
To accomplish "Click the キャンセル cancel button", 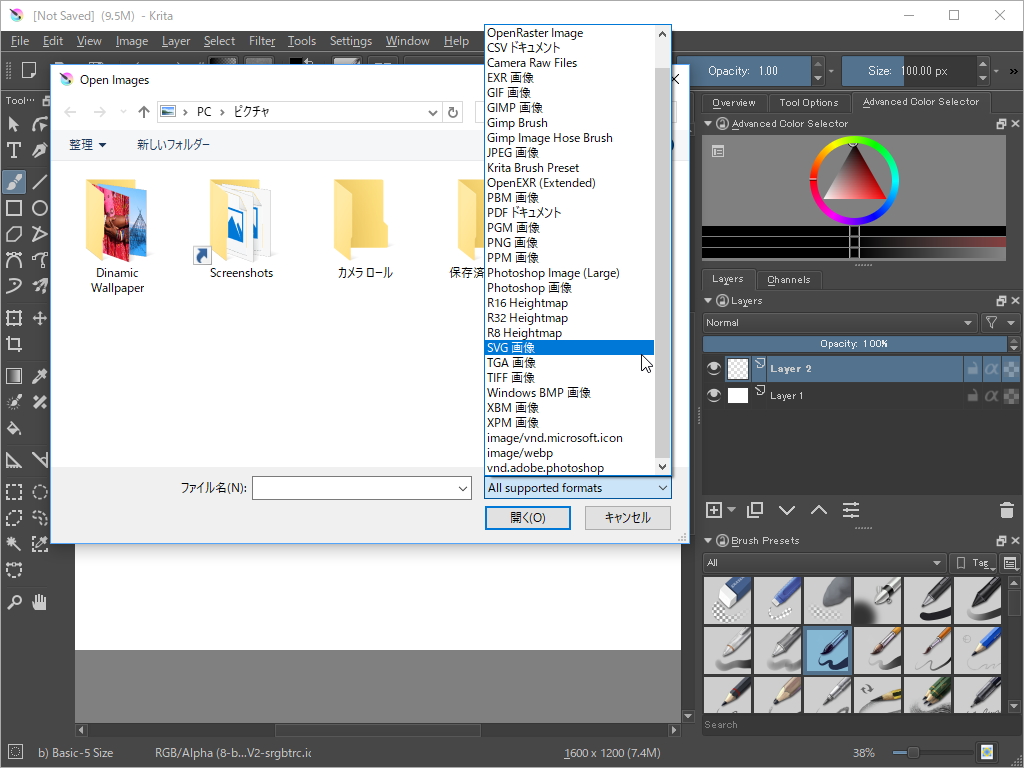I will [628, 518].
